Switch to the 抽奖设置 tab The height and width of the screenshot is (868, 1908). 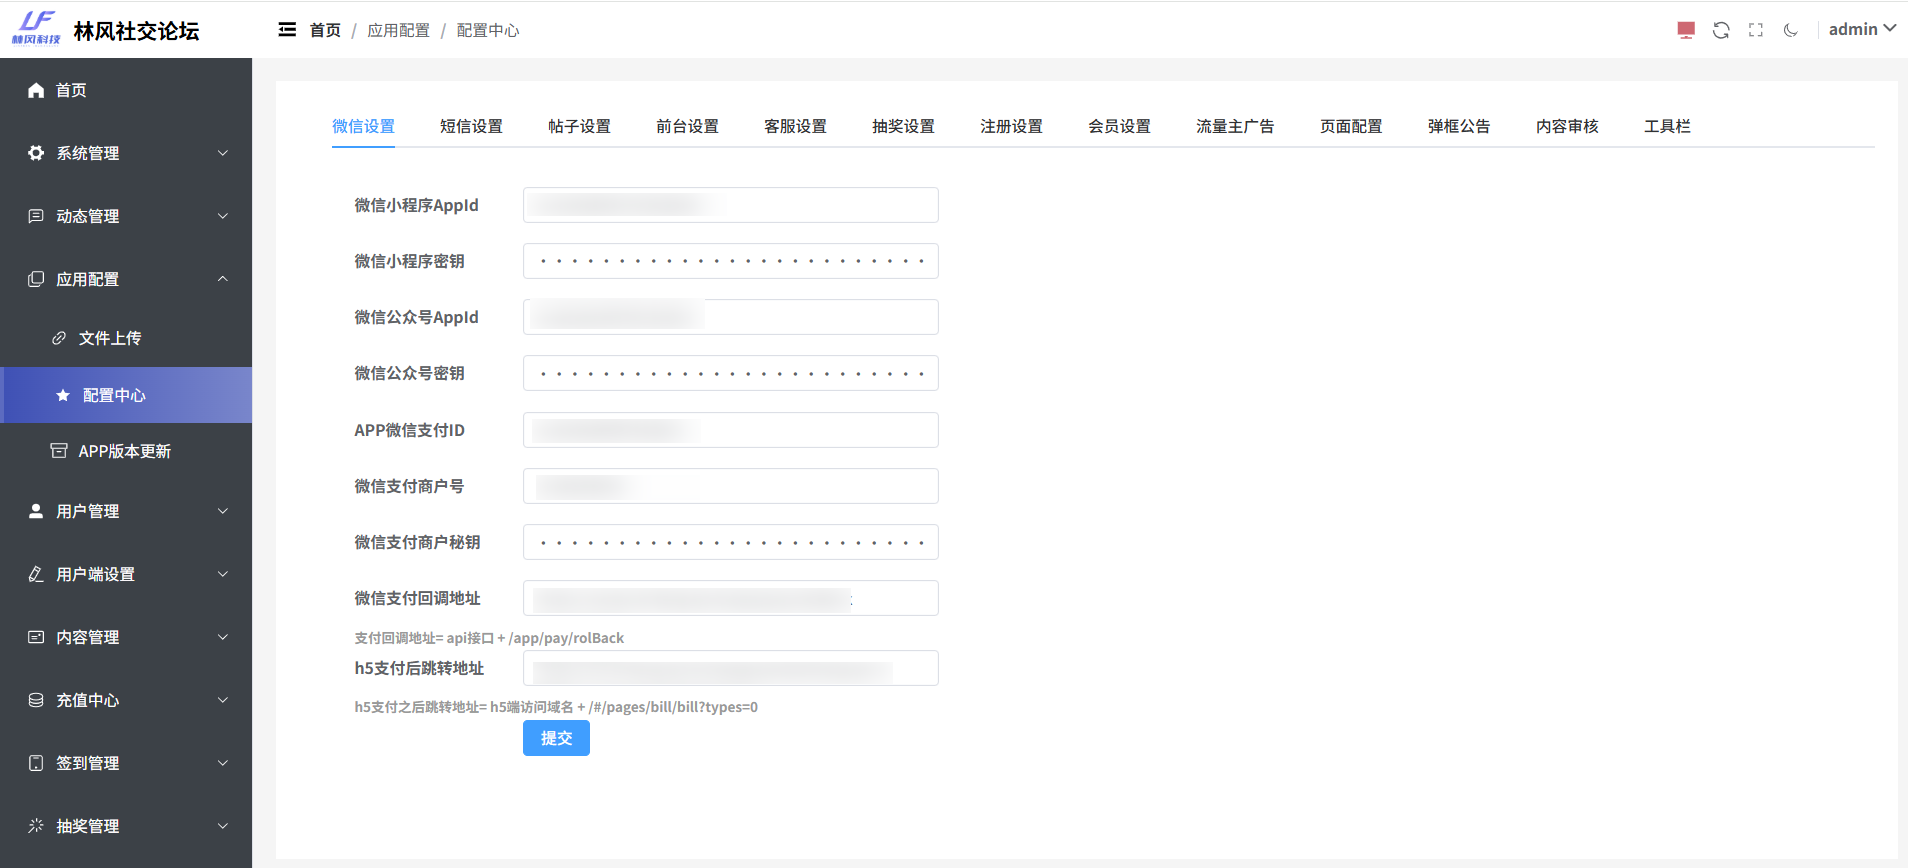(903, 126)
